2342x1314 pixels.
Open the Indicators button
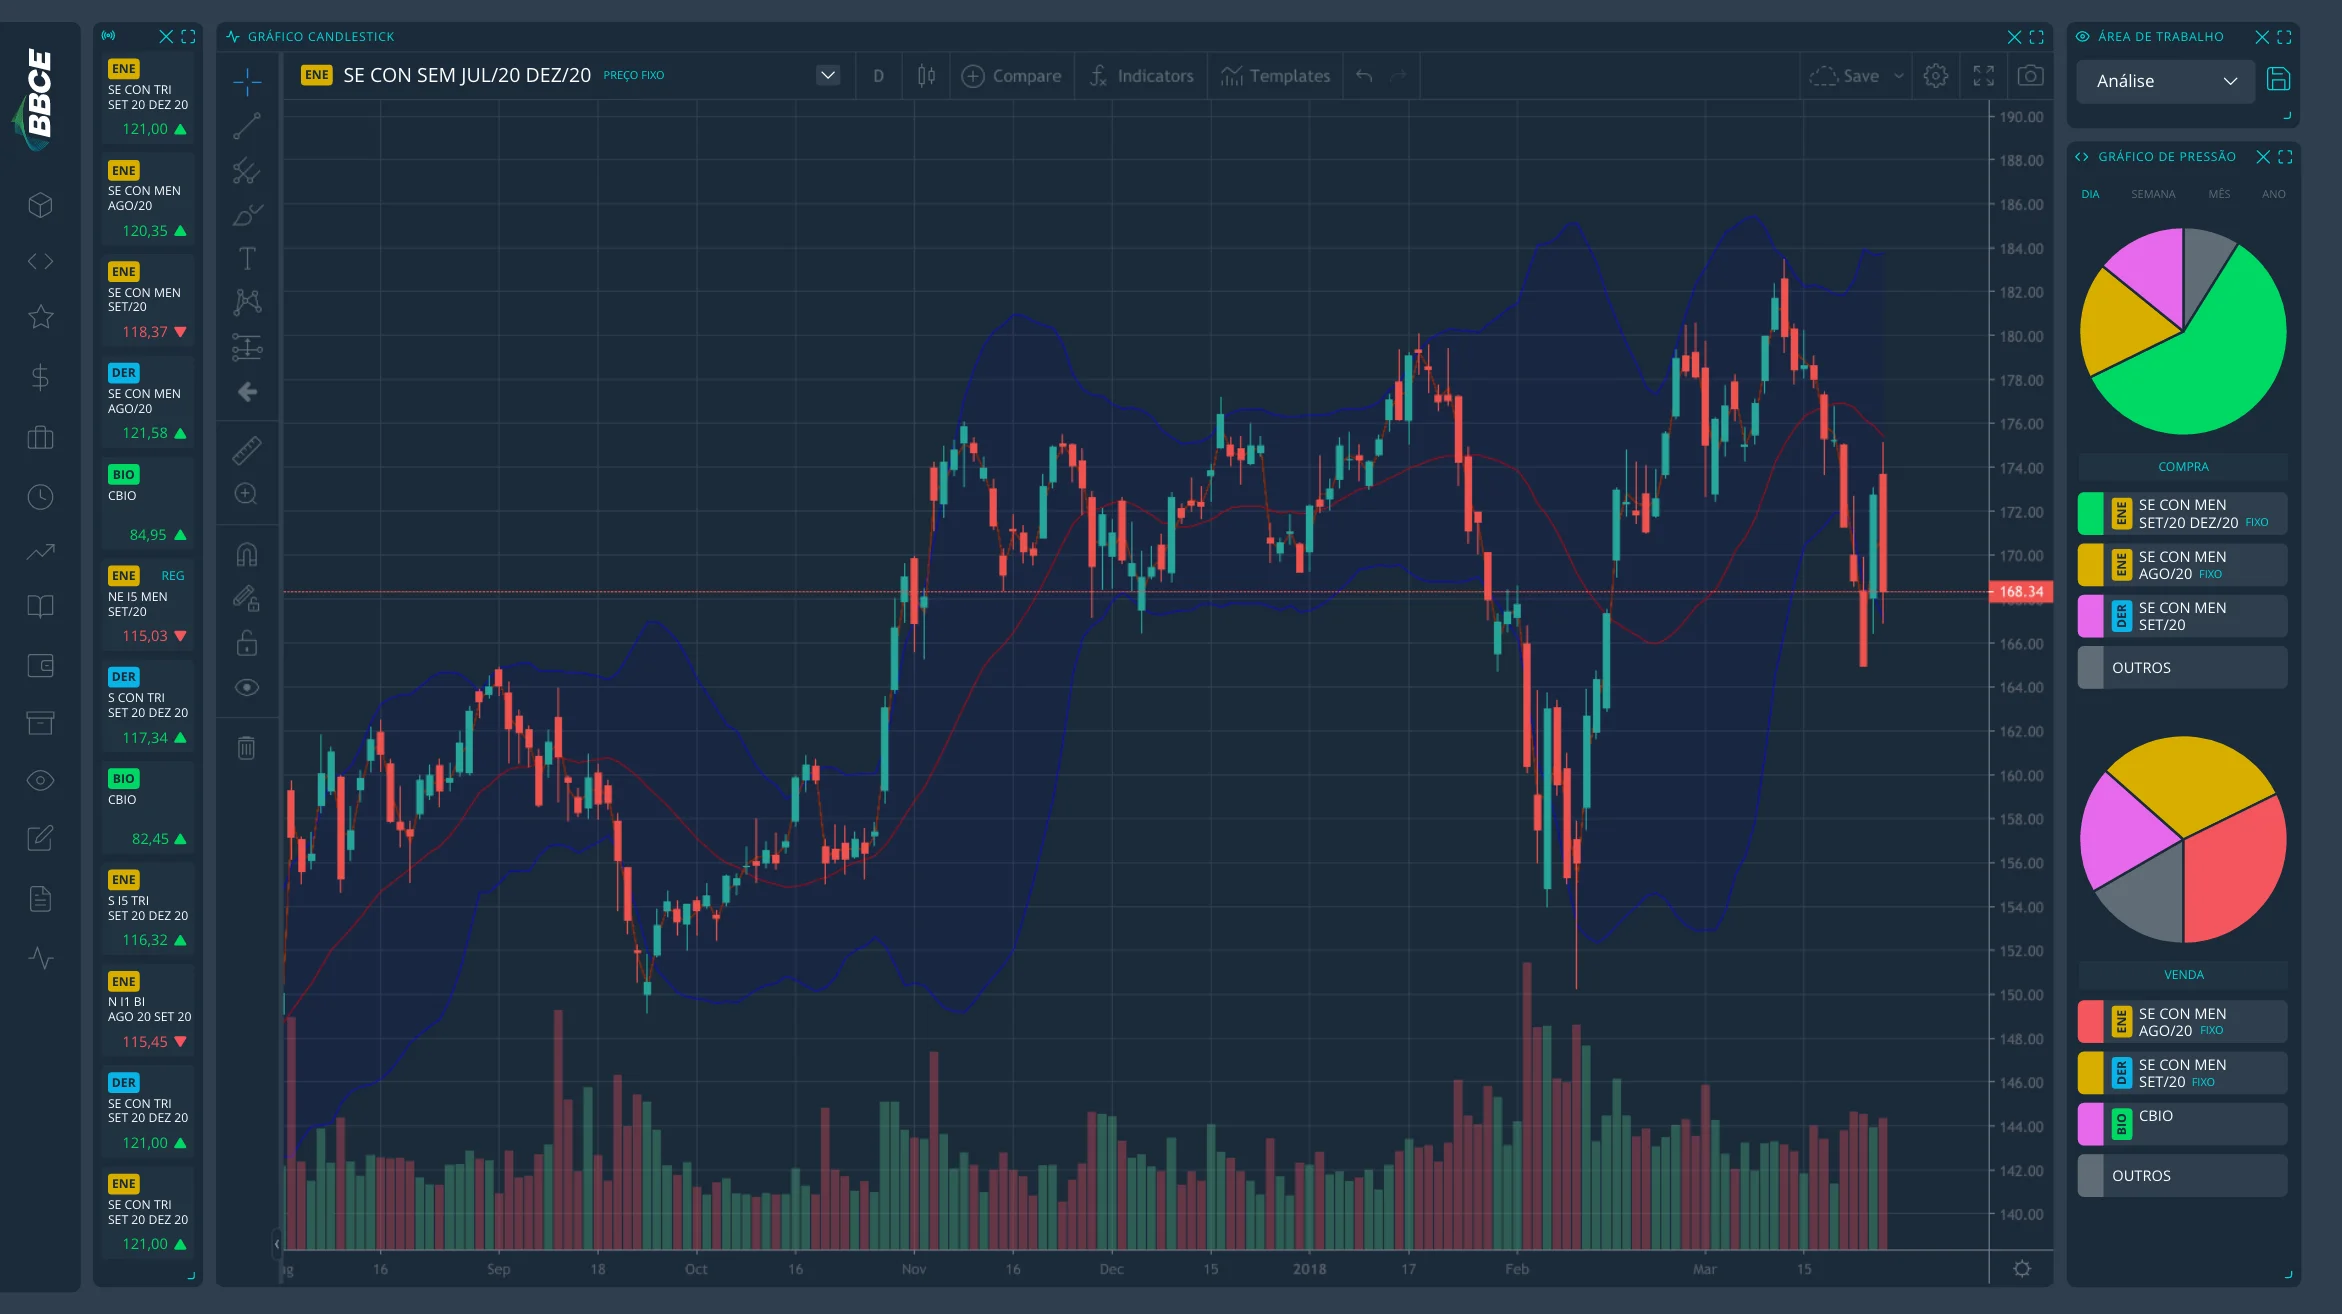[x=1142, y=76]
